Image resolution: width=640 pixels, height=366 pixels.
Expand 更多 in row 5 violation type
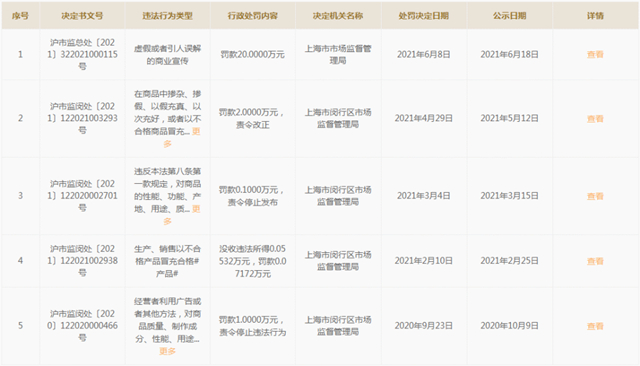(x=167, y=351)
